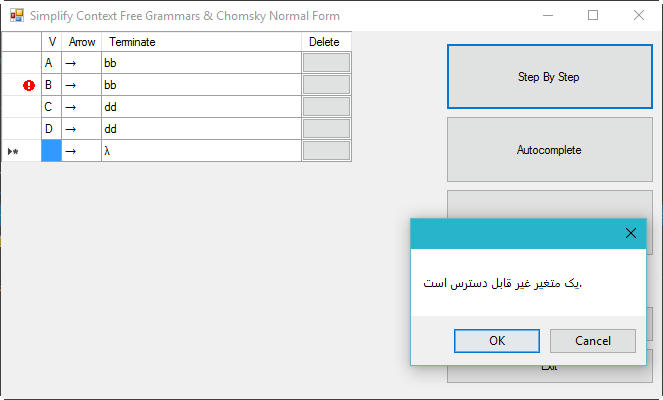Viewport: 663px width, 400px height.
Task: Click the Autocomplete button
Action: click(x=550, y=150)
